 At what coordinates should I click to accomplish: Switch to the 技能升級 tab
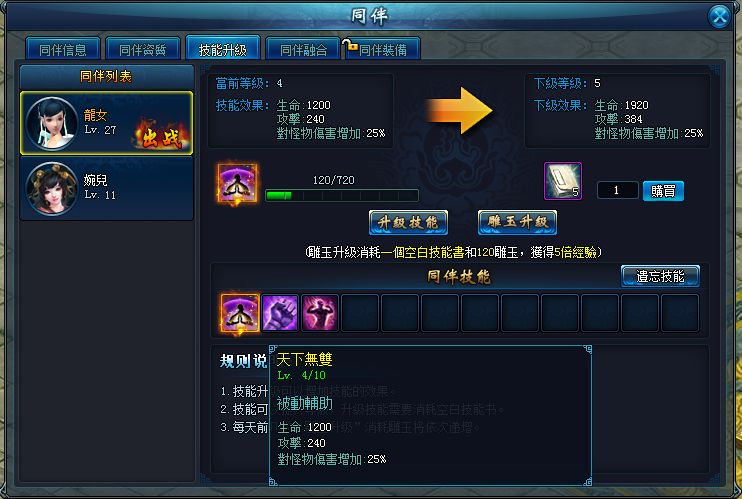point(223,48)
